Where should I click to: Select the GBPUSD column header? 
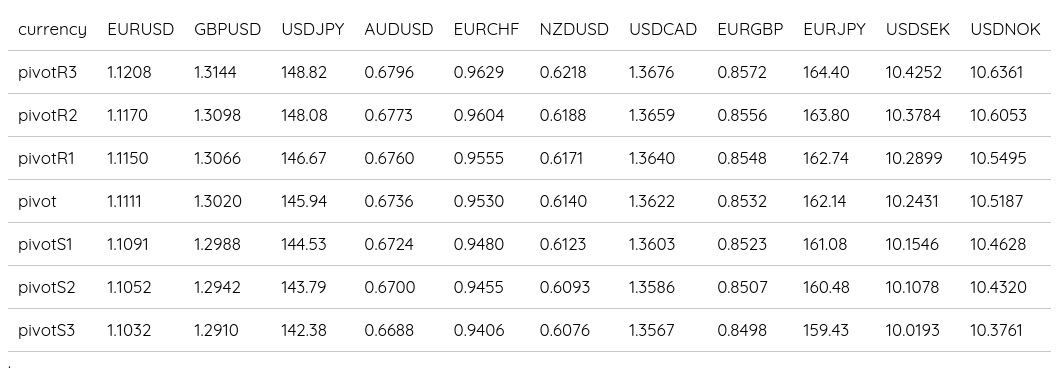point(227,30)
